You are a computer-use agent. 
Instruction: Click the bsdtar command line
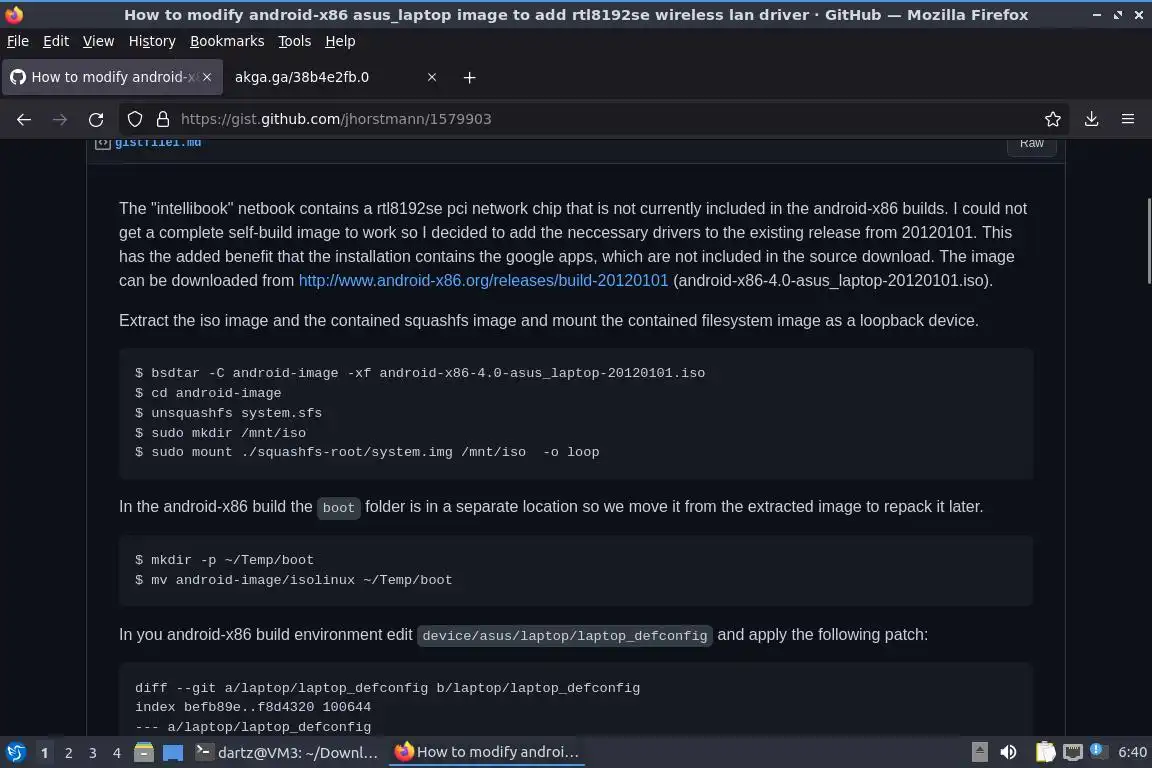click(420, 373)
